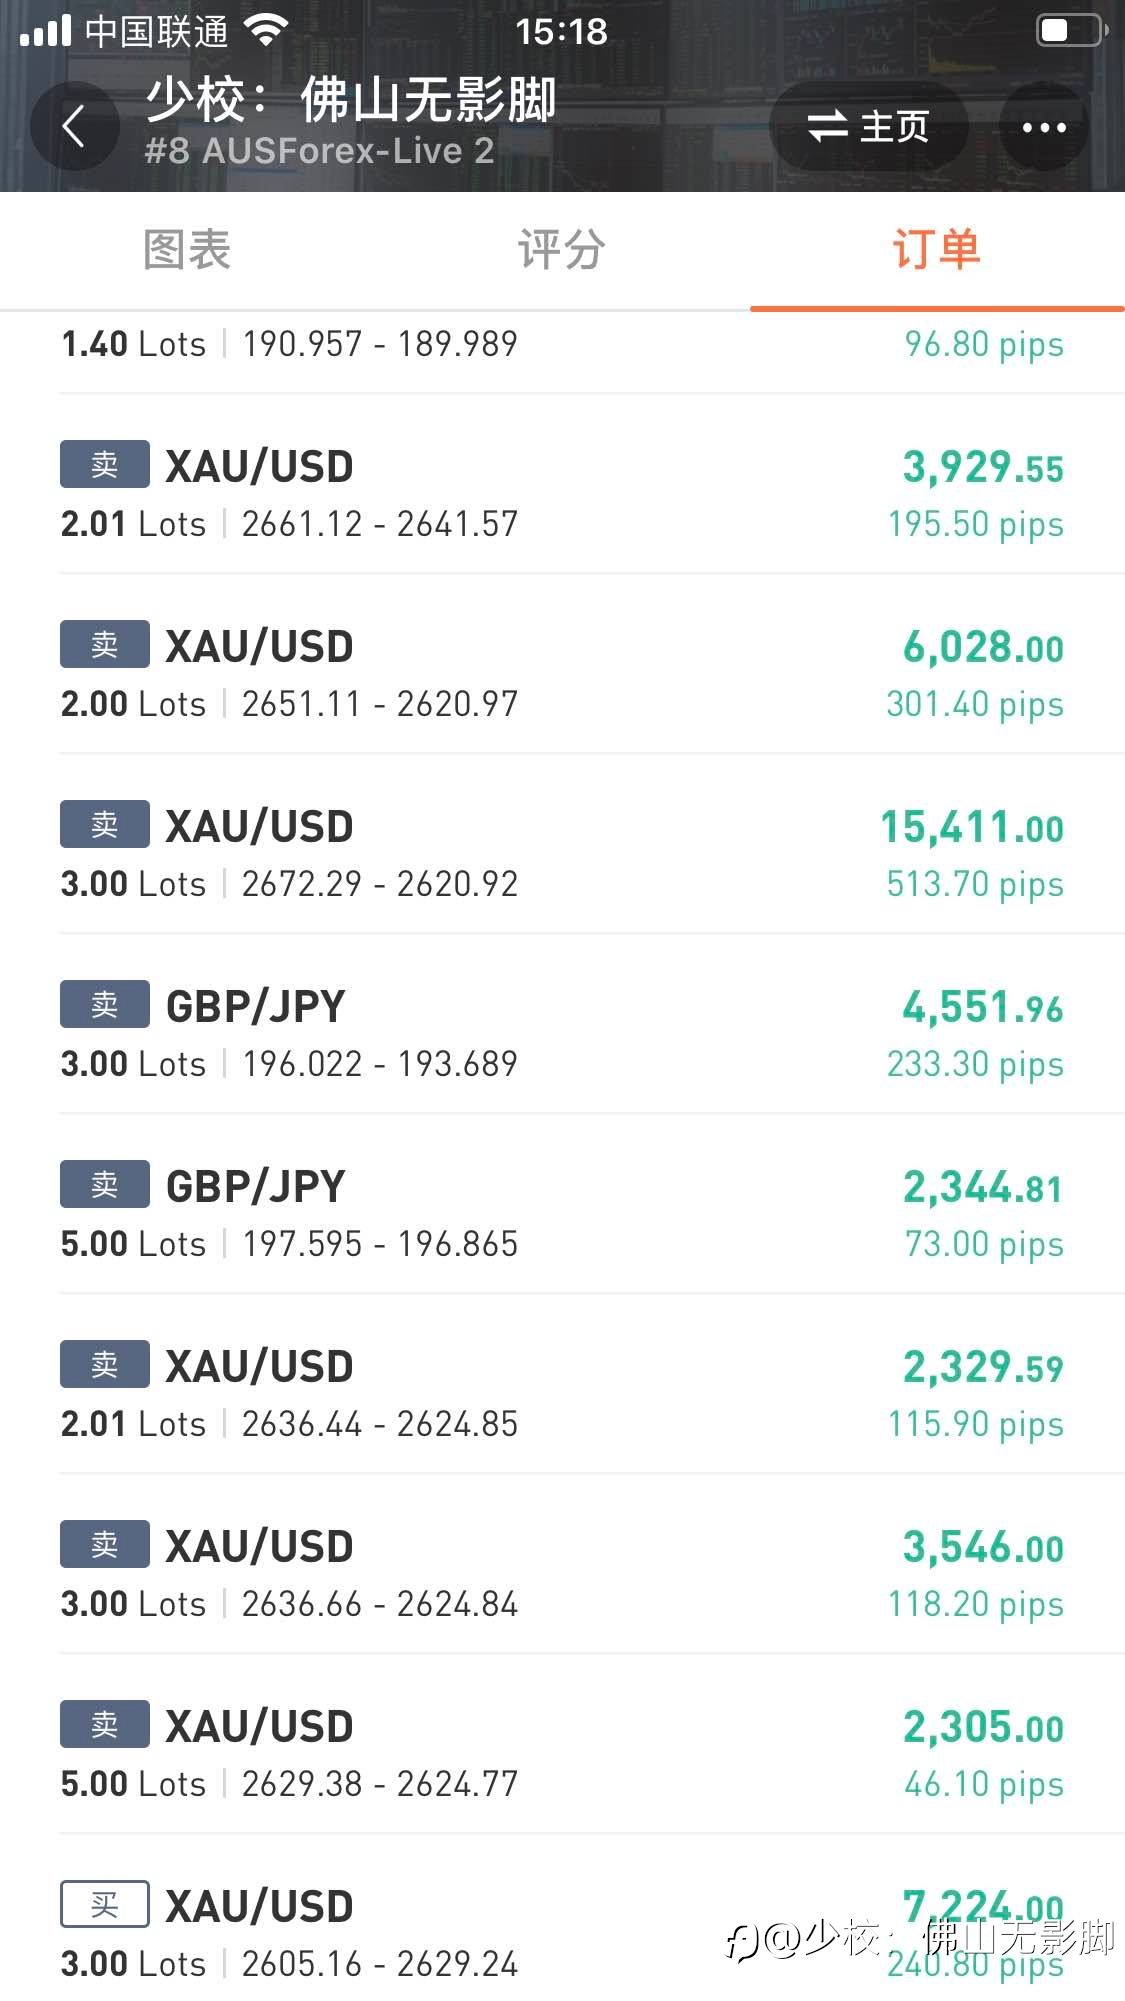Screen dimensions: 1125x2001
Task: Tap the trader name 少校：佛山无影脚 title
Action: click(x=351, y=100)
